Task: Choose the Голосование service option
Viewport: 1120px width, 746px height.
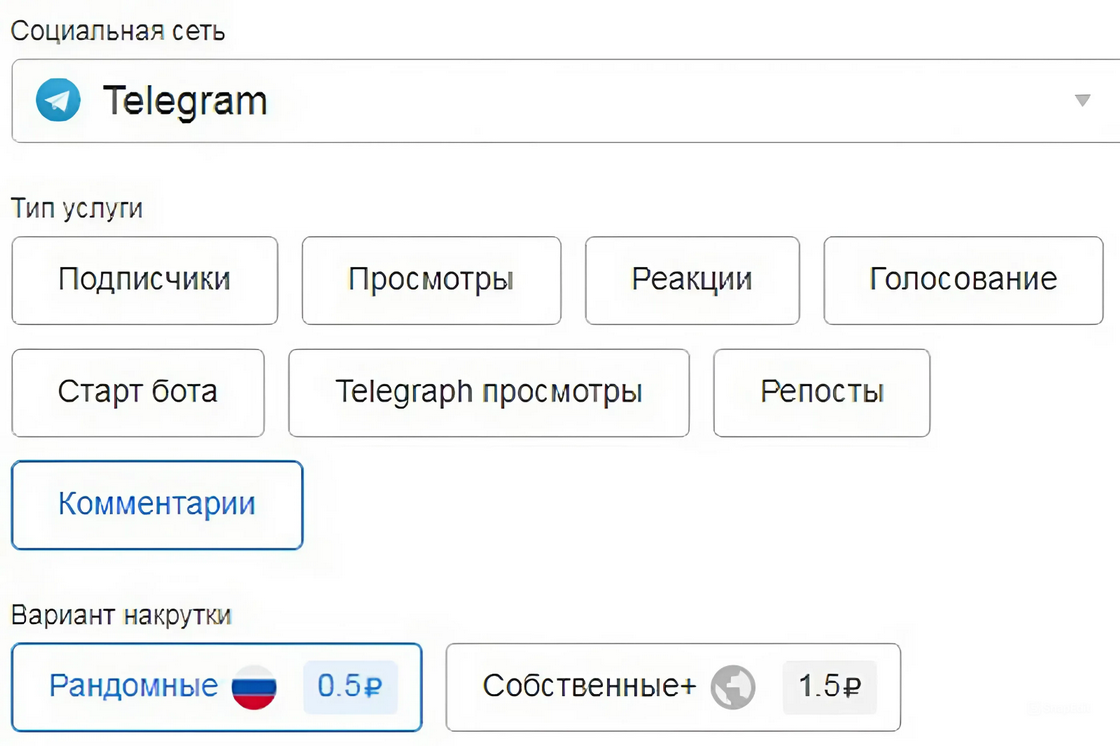Action: [x=963, y=279]
